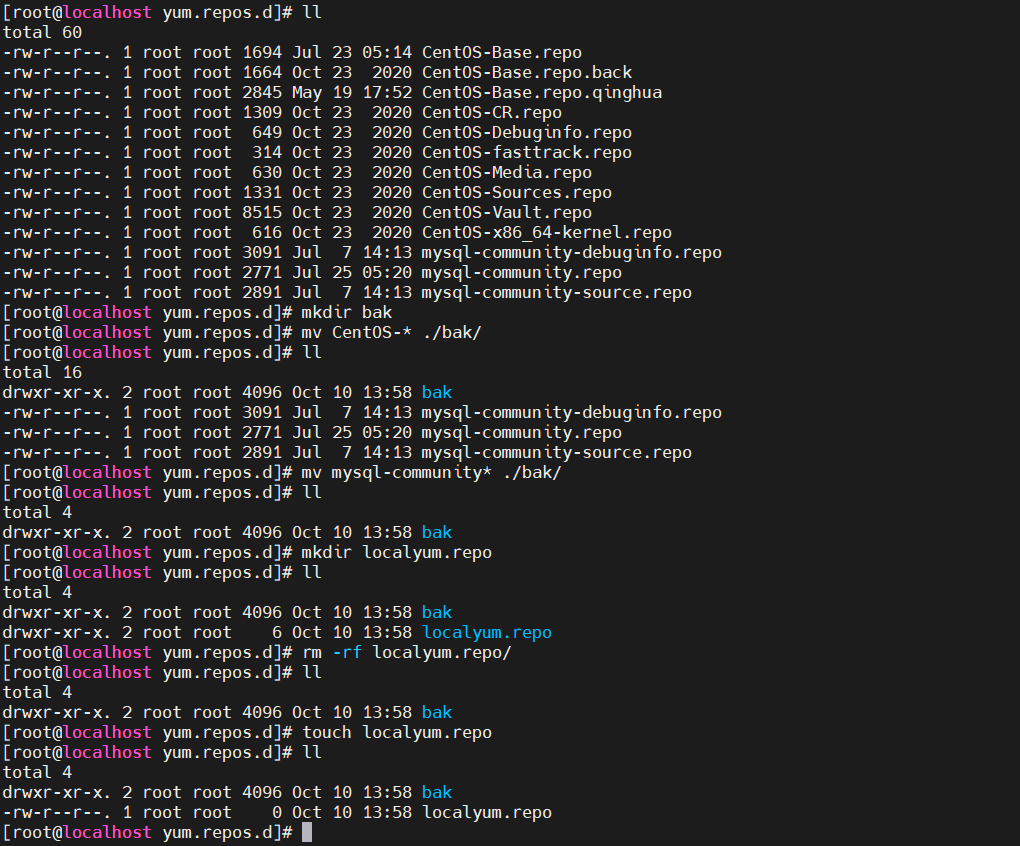Select the timestamp 'Jul 23 05:14'
Image resolution: width=1020 pixels, height=846 pixels.
[352, 53]
